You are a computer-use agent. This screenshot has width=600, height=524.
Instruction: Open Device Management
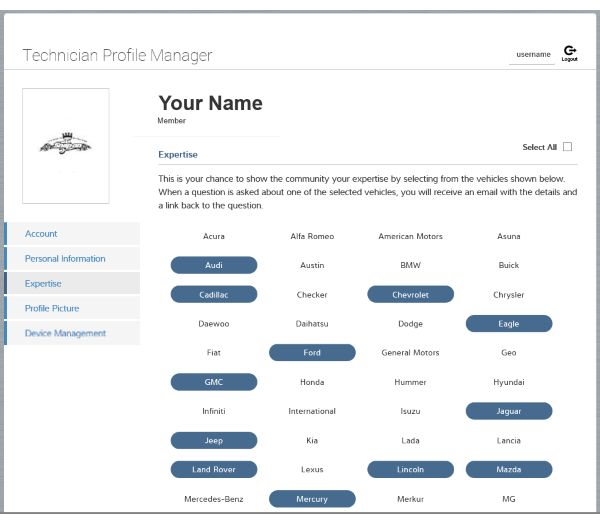[72, 334]
